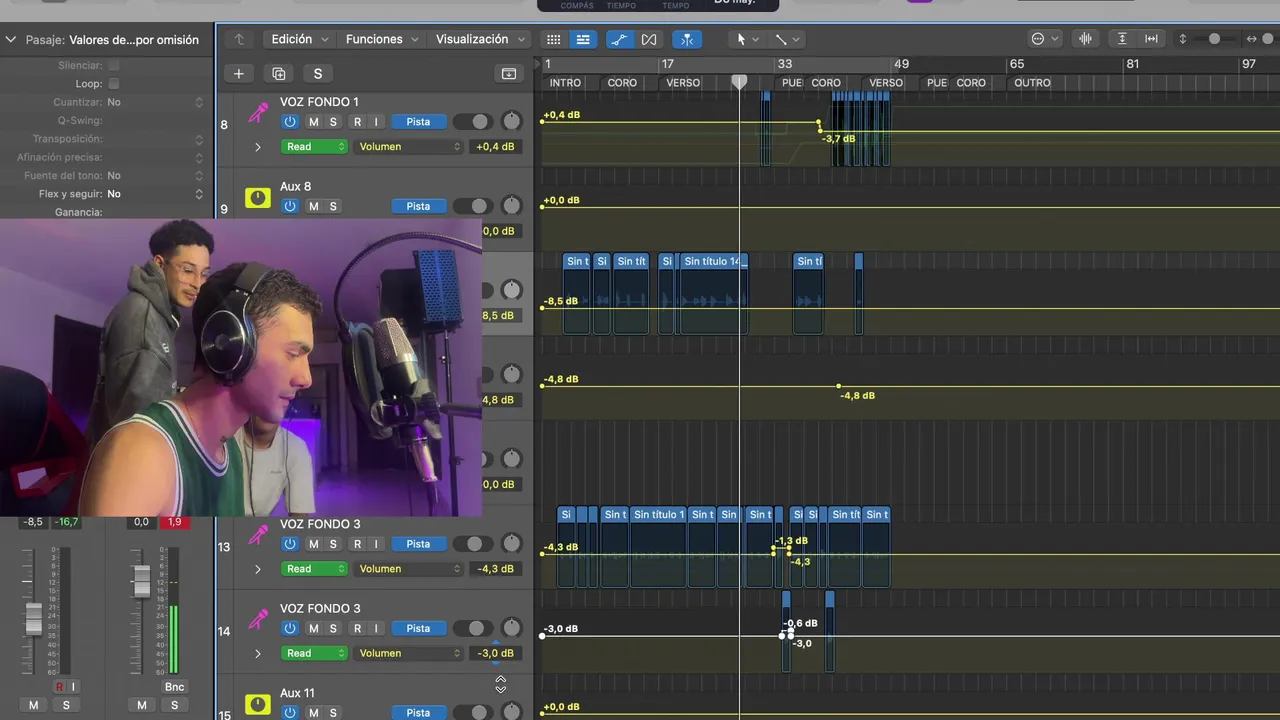Mute the Aux 8 track
The image size is (1280, 720).
314,206
